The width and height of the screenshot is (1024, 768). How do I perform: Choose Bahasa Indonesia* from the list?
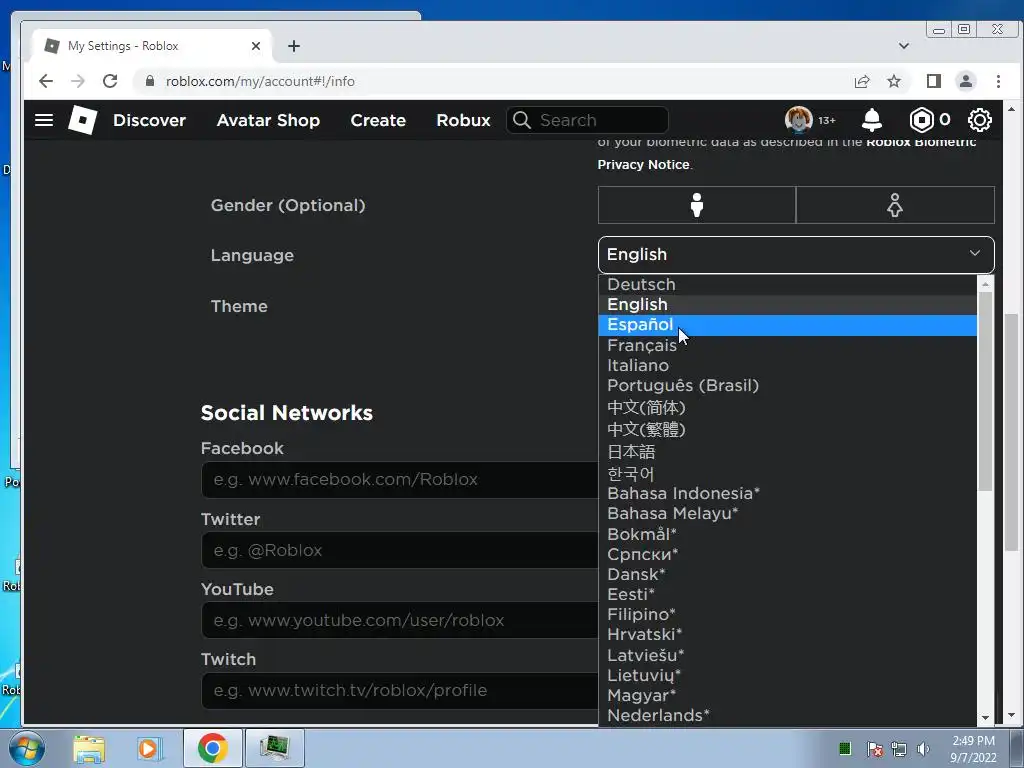click(x=788, y=494)
